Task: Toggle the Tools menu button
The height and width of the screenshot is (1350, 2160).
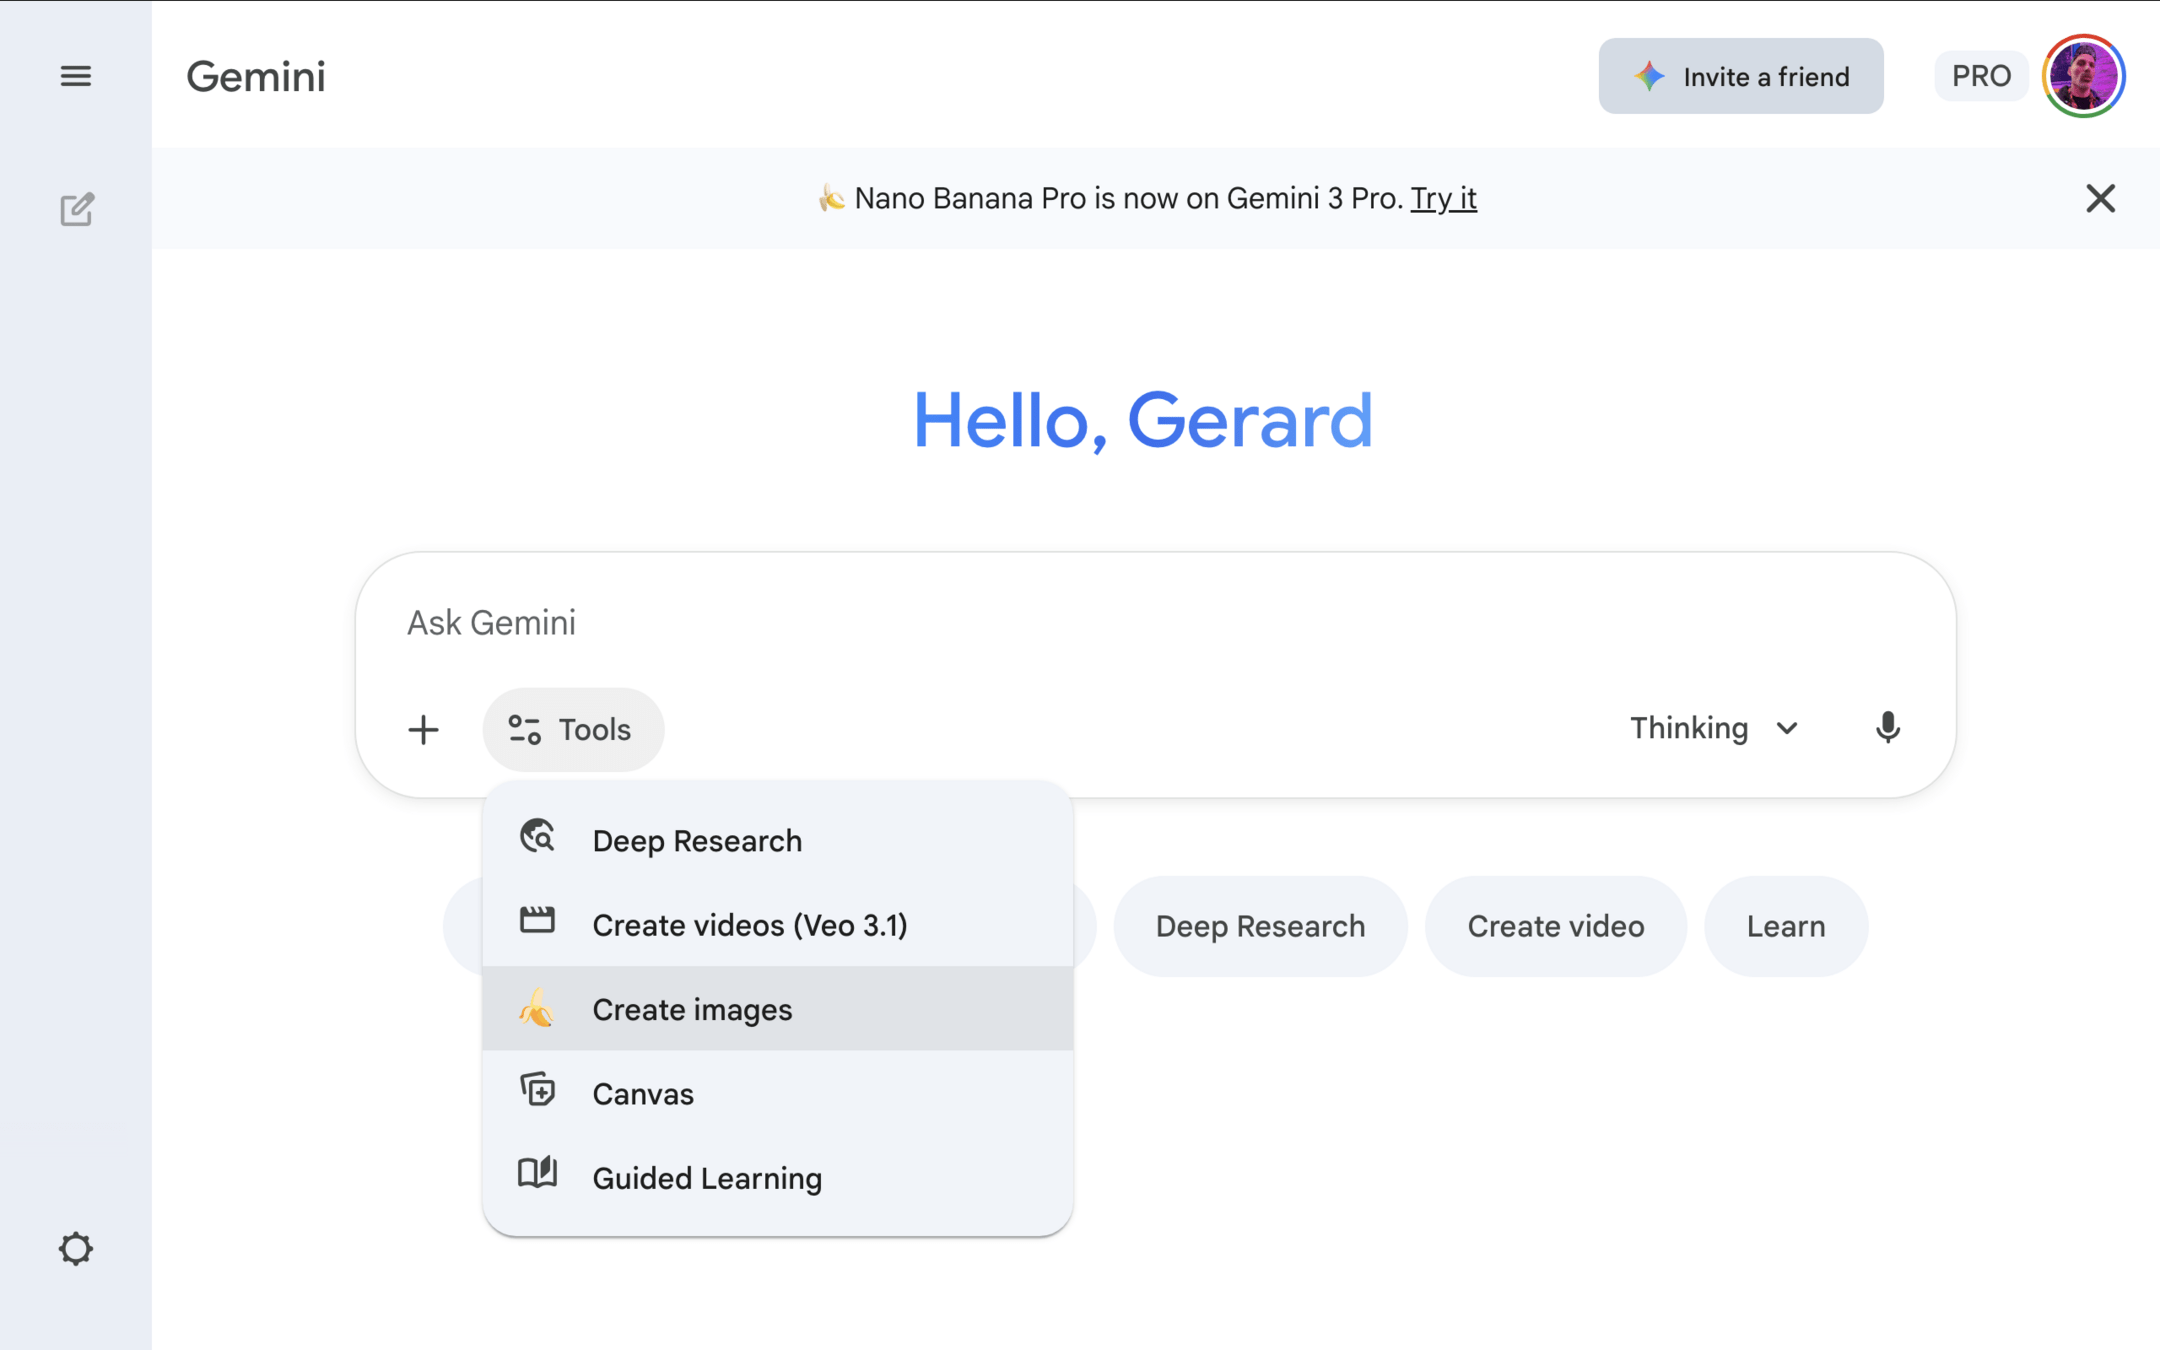Action: (572, 729)
